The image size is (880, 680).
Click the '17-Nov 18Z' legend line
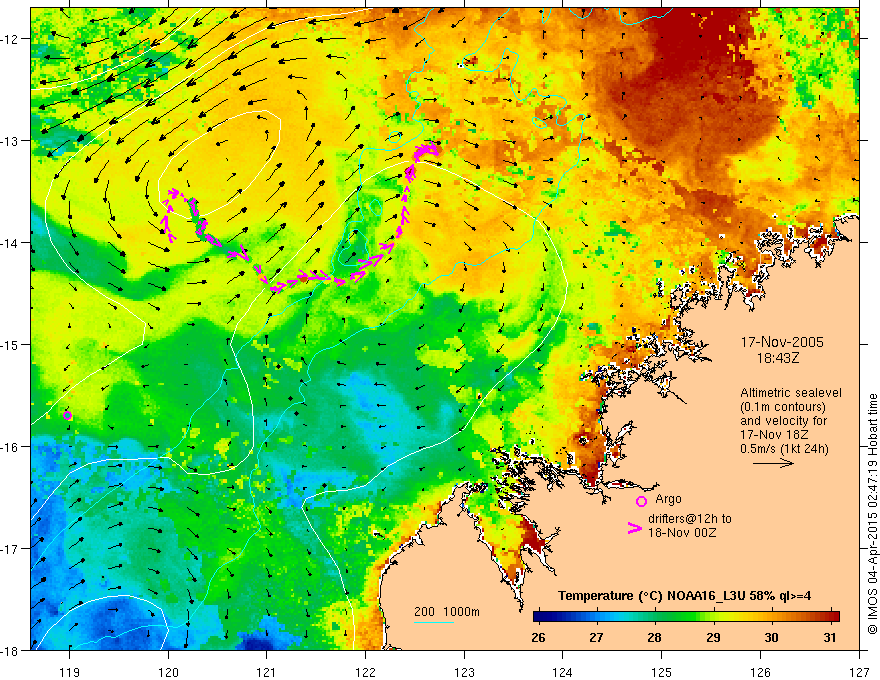[772, 435]
